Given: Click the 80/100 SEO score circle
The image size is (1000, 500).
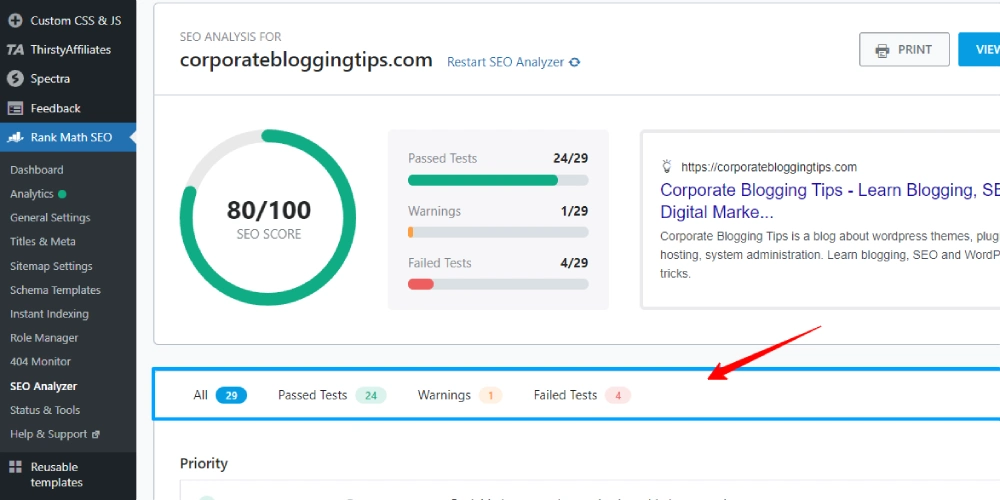Looking at the screenshot, I should click(268, 218).
